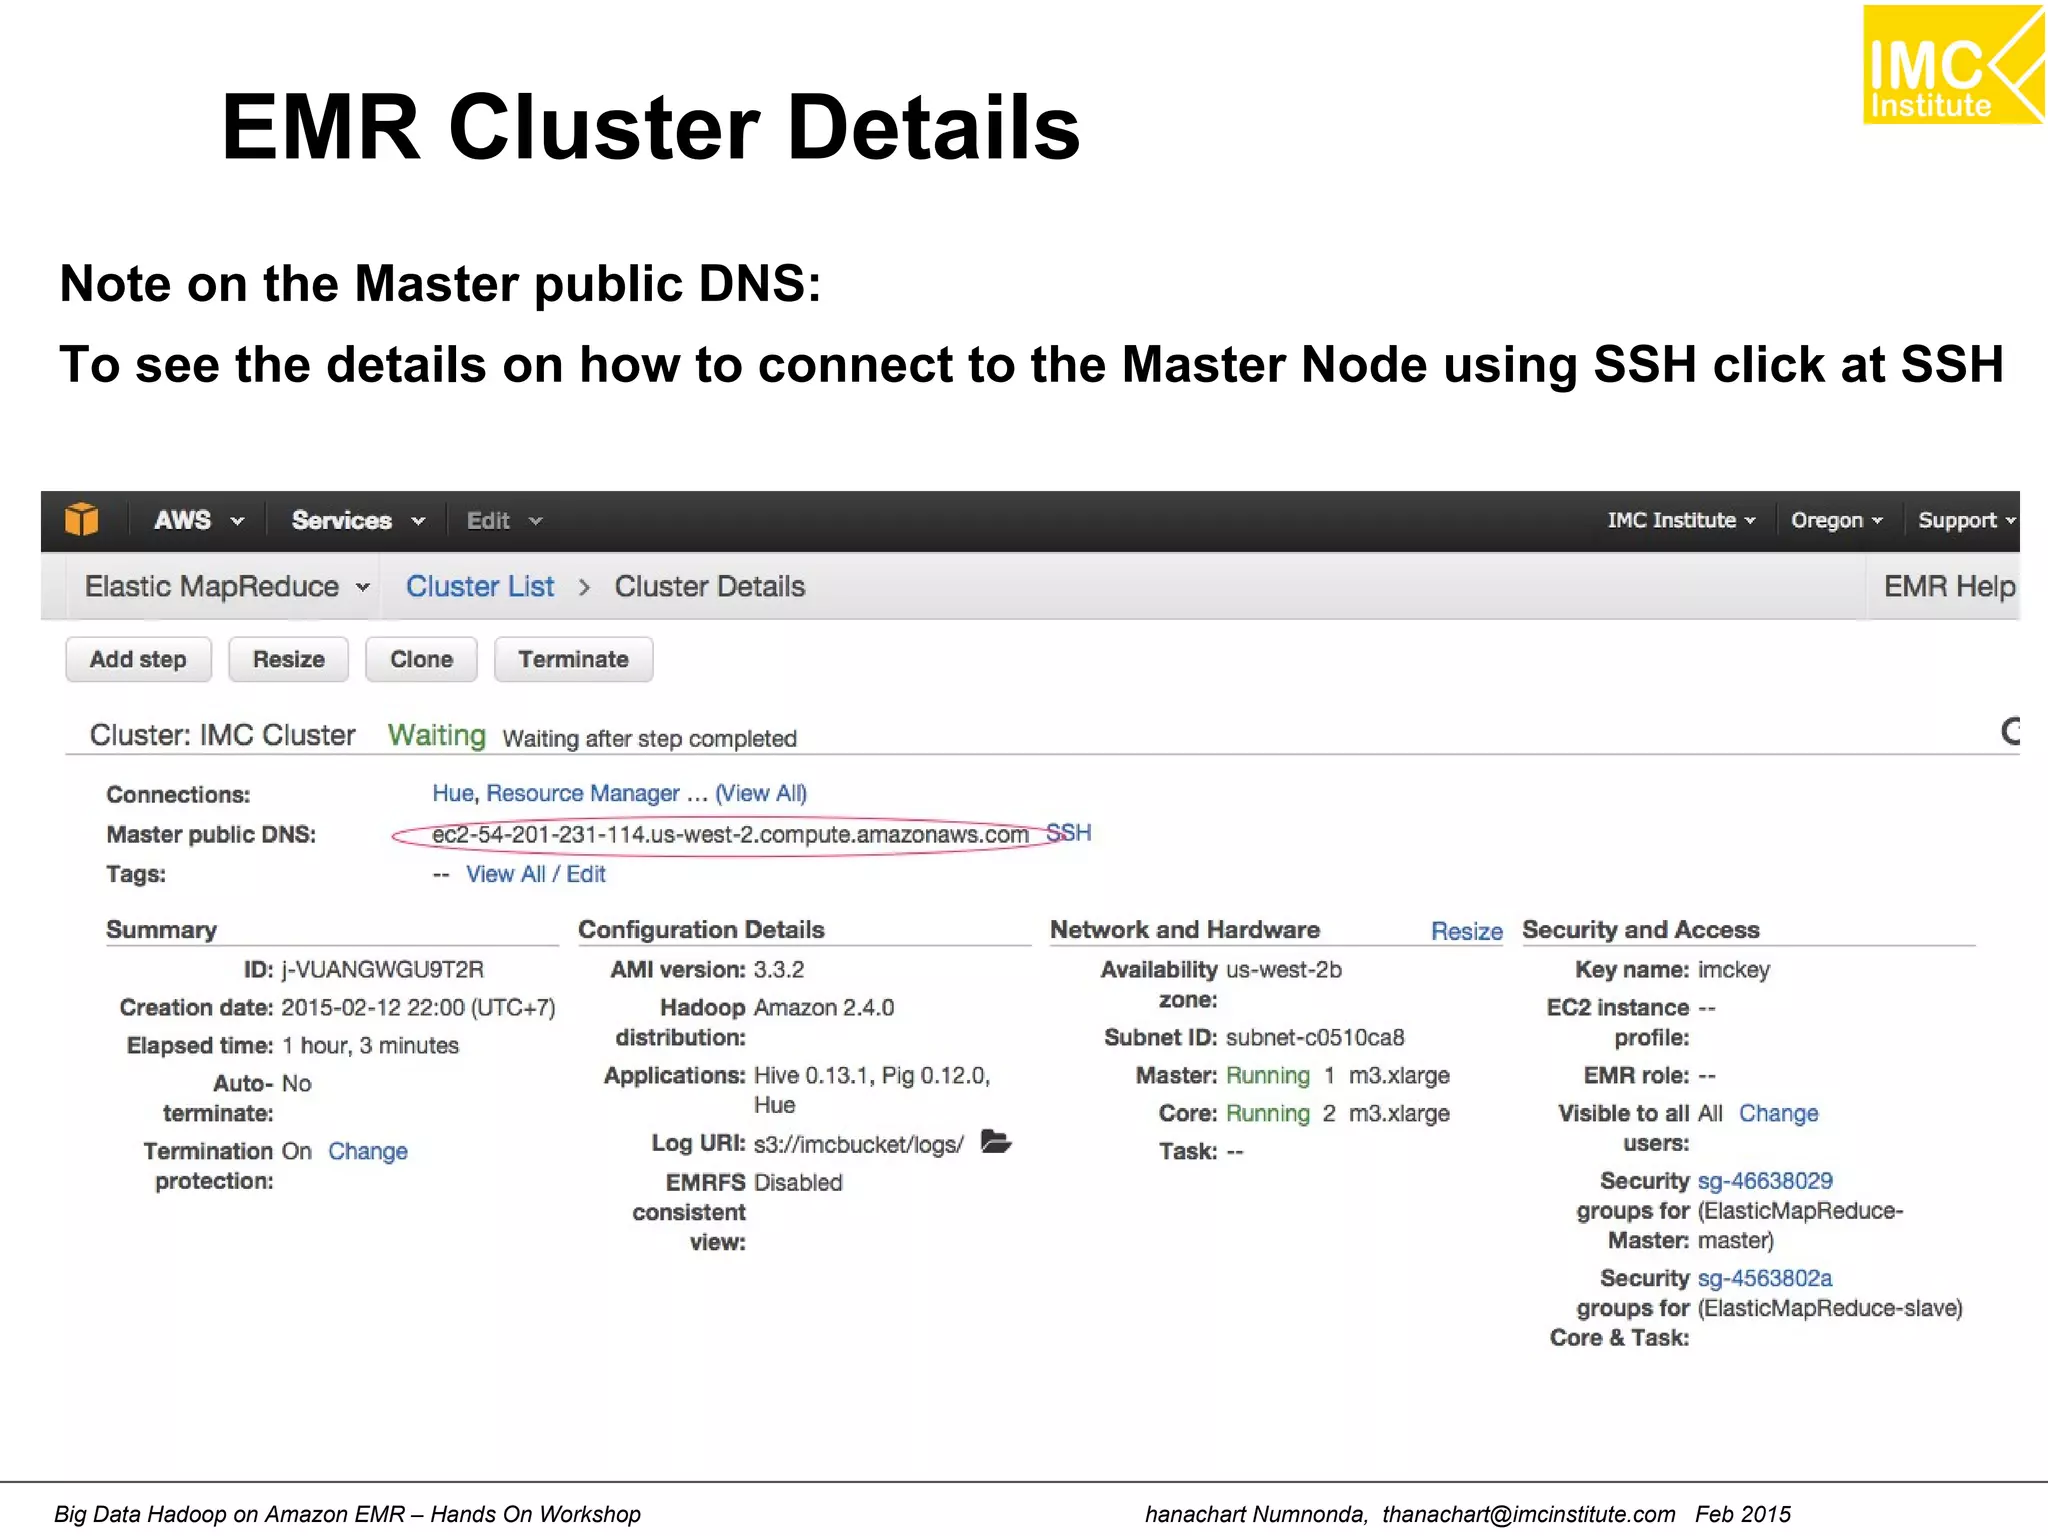Change region via the Oregon dropdown
Image resolution: width=2048 pixels, height=1536 pixels.
pos(1837,520)
